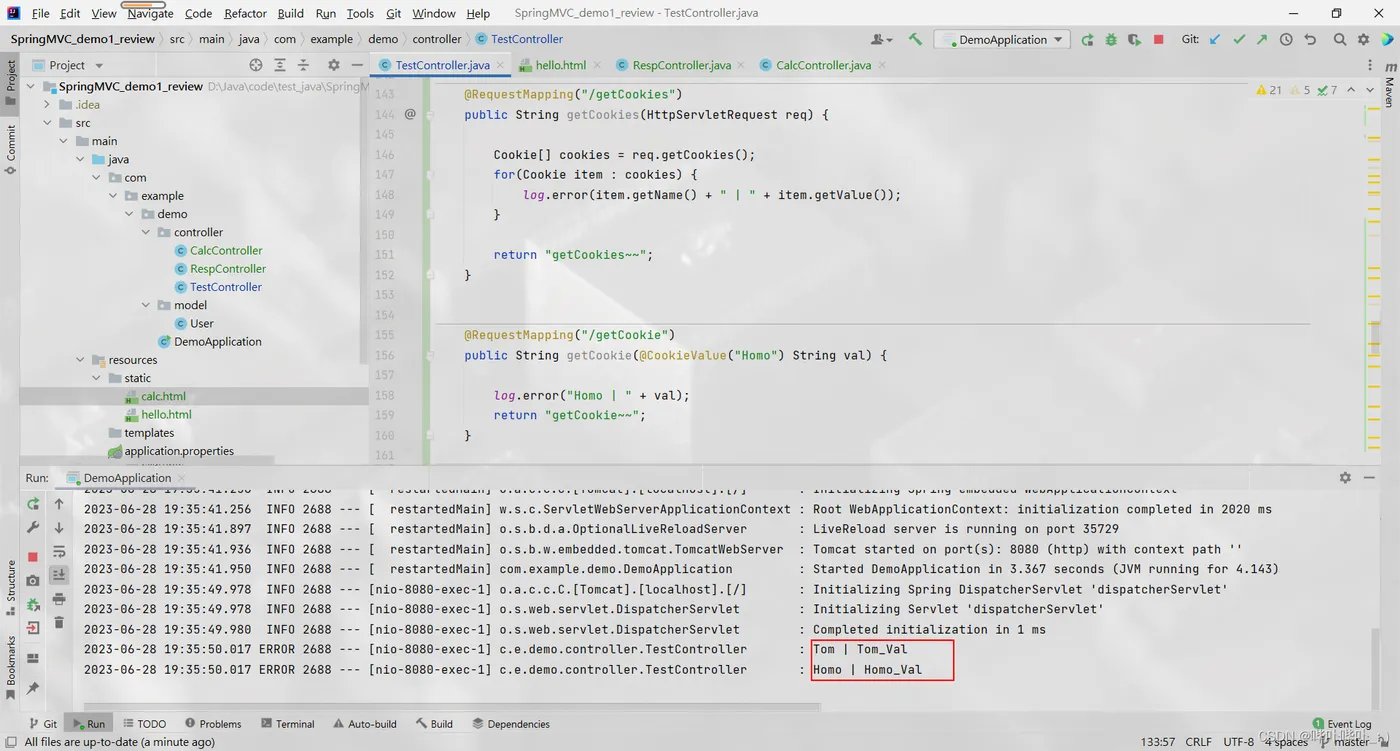Viewport: 1400px width, 751px height.
Task: Open the Terminal tool window
Action: click(286, 724)
